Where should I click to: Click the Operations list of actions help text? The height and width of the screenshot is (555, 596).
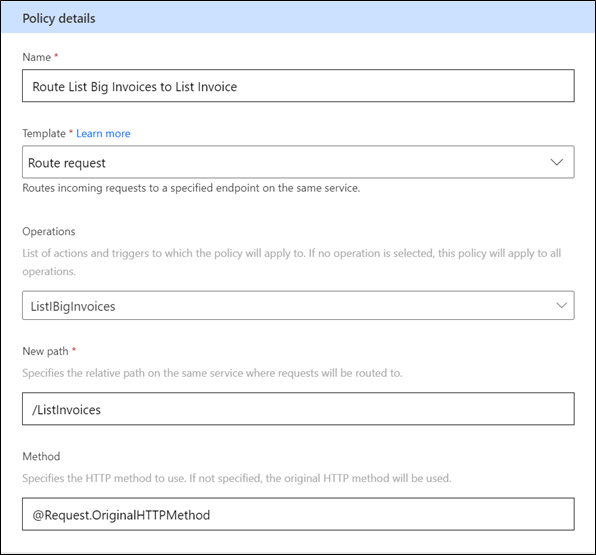292,262
